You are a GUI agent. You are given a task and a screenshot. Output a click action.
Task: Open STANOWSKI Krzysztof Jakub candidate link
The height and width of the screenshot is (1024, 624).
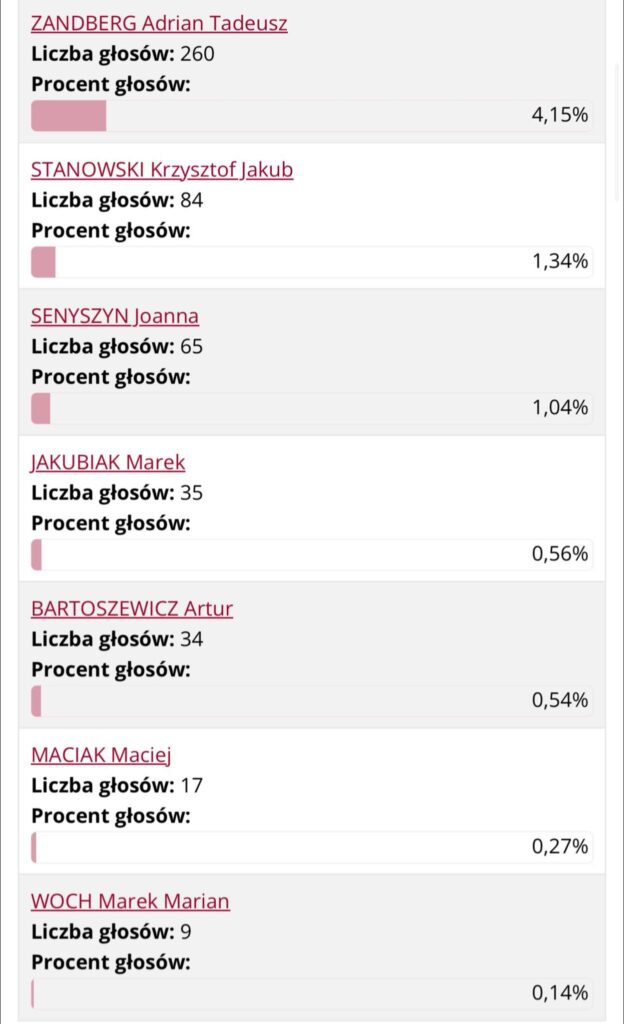coord(162,169)
